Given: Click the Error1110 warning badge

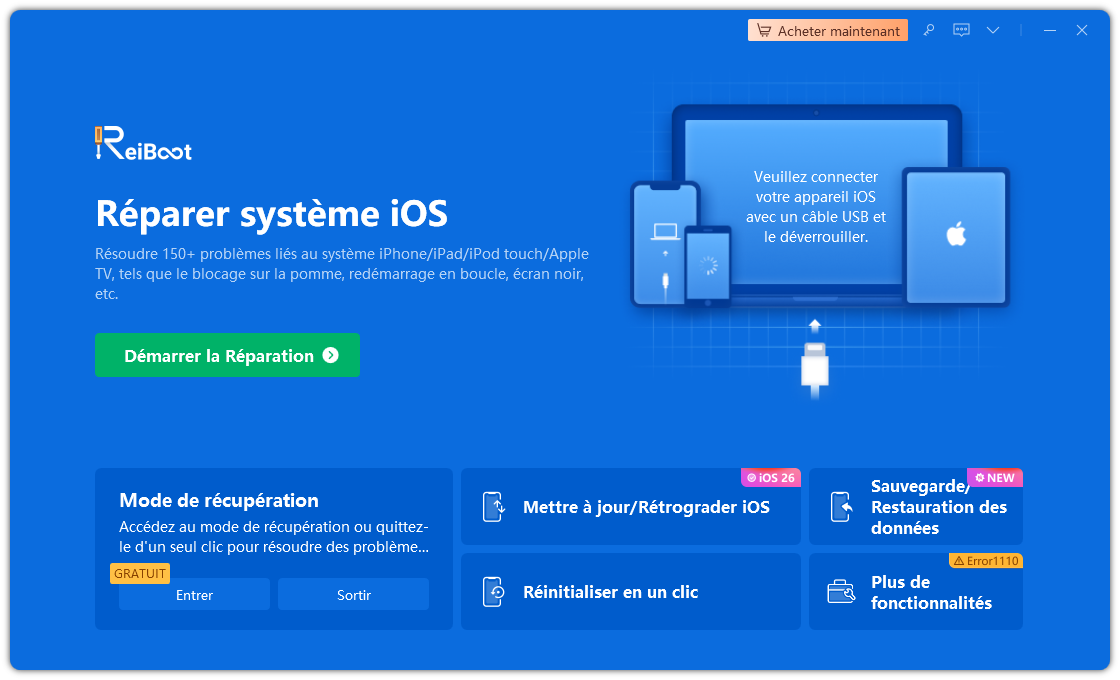Looking at the screenshot, I should click(986, 561).
